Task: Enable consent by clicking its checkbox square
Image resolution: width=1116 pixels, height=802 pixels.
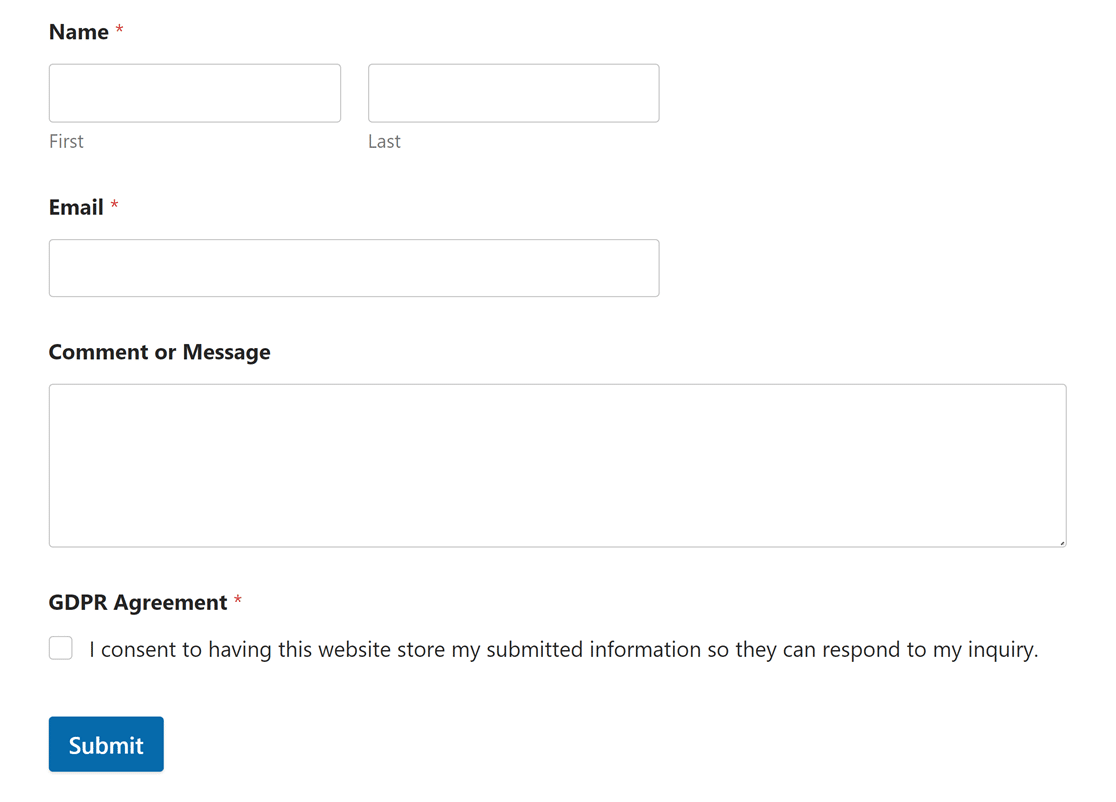Action: (60, 648)
